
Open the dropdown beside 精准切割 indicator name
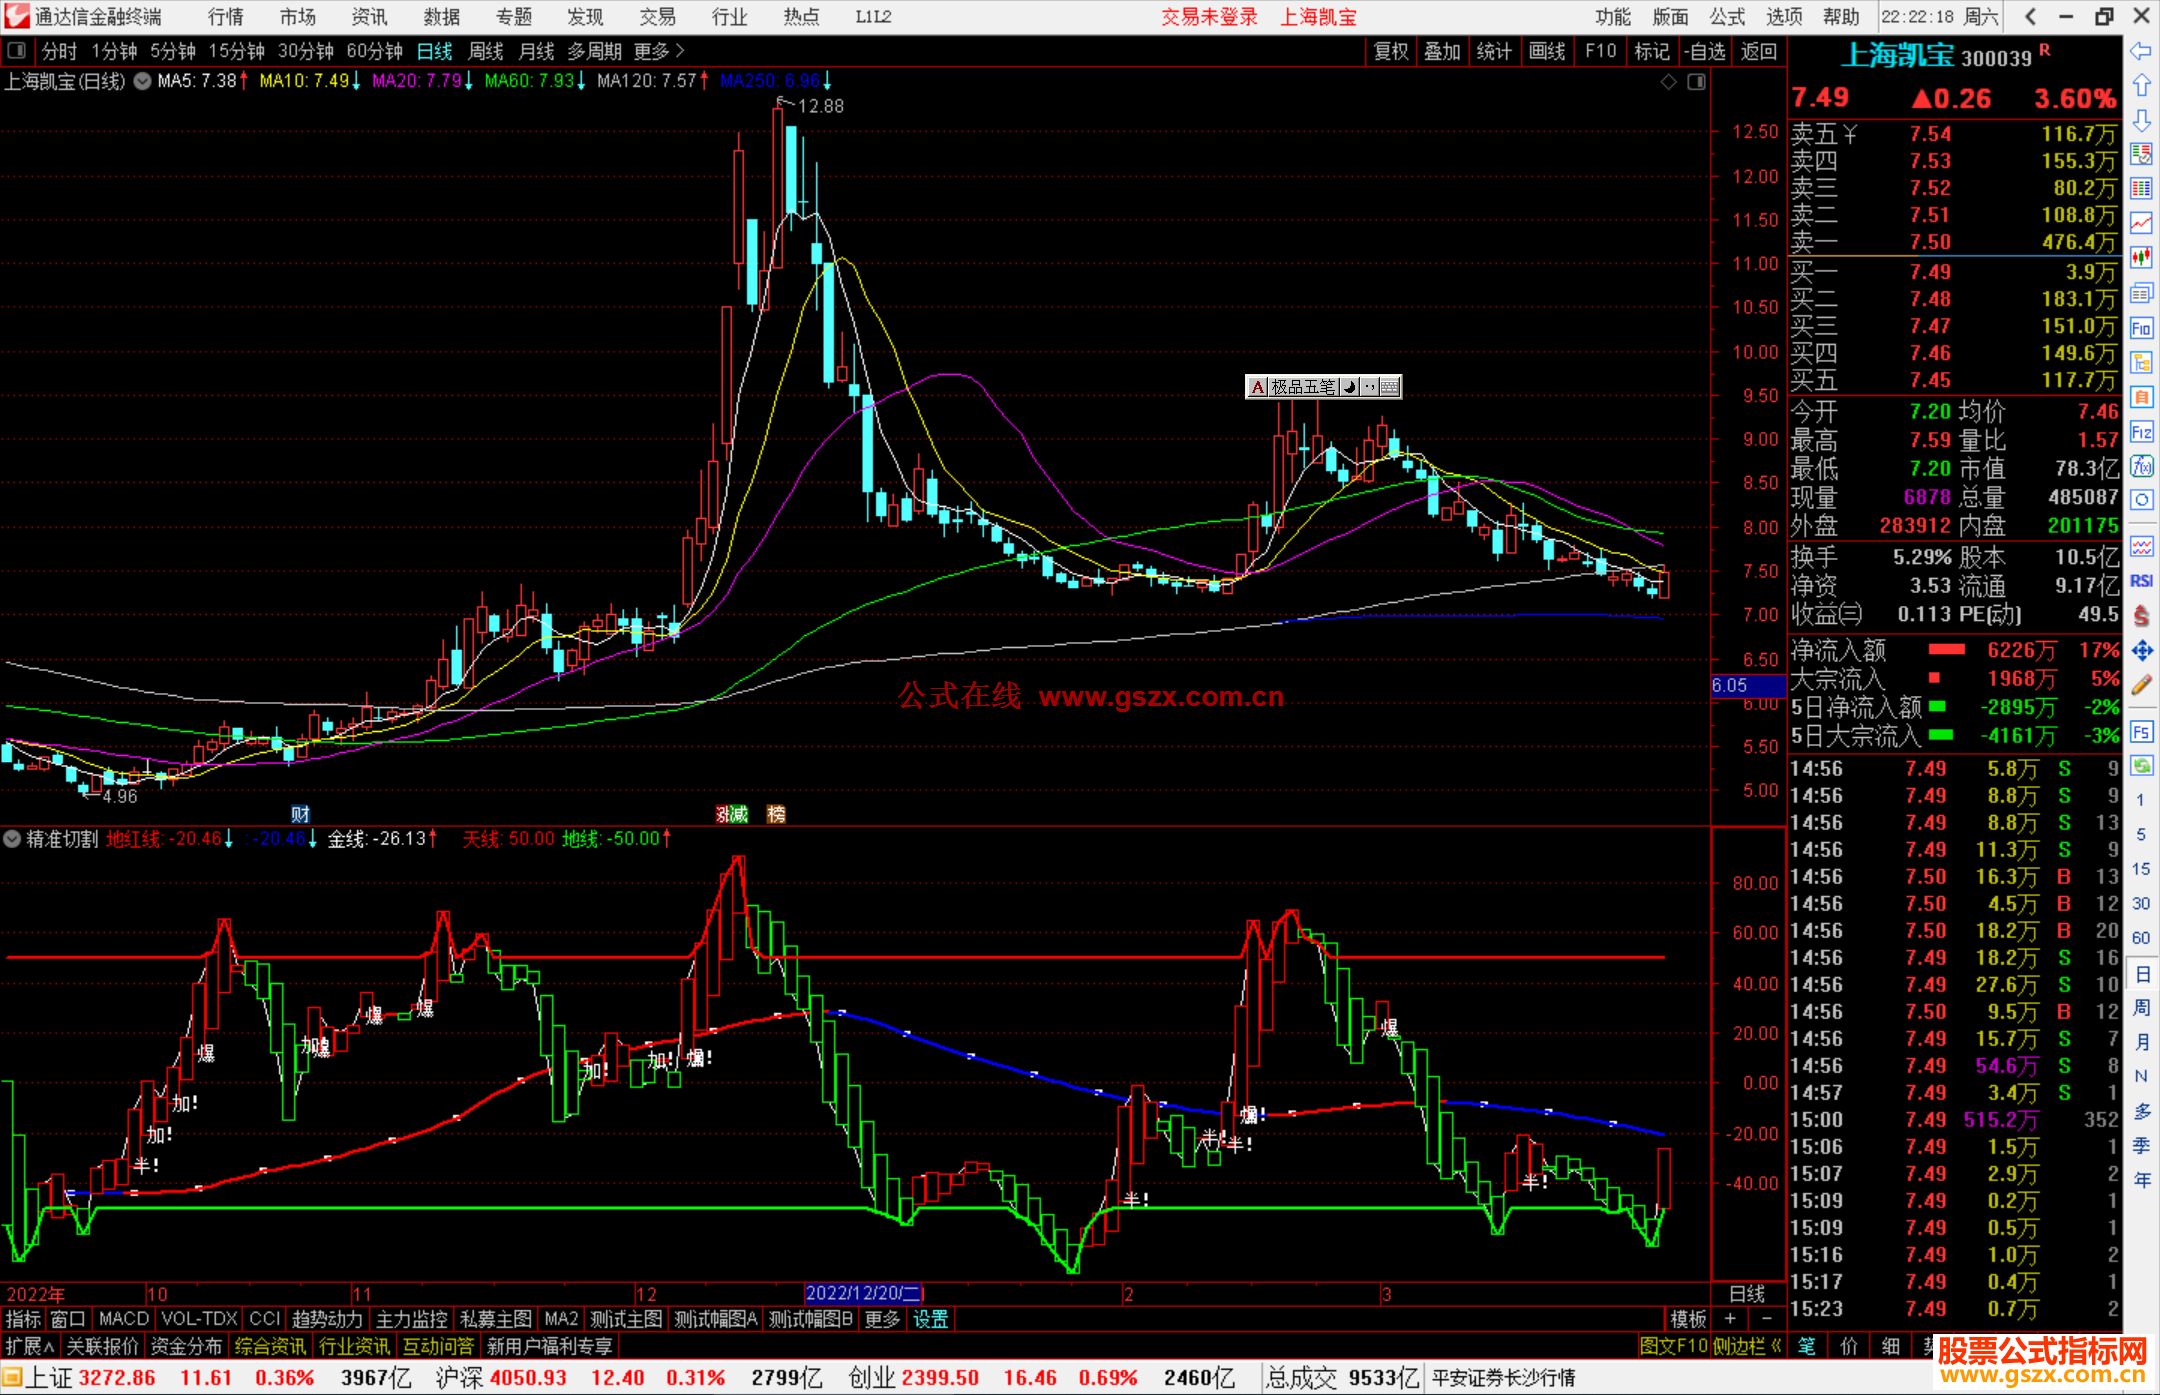pyautogui.click(x=12, y=839)
